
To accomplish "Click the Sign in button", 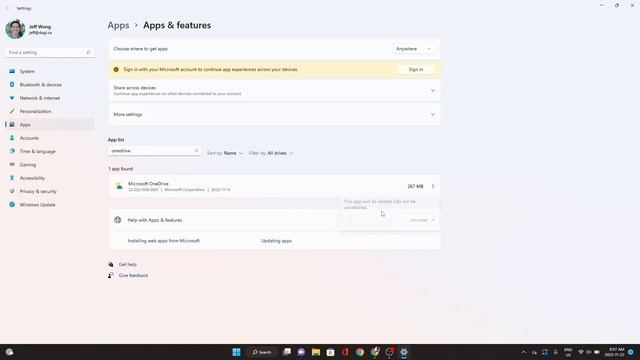I will (x=416, y=69).
